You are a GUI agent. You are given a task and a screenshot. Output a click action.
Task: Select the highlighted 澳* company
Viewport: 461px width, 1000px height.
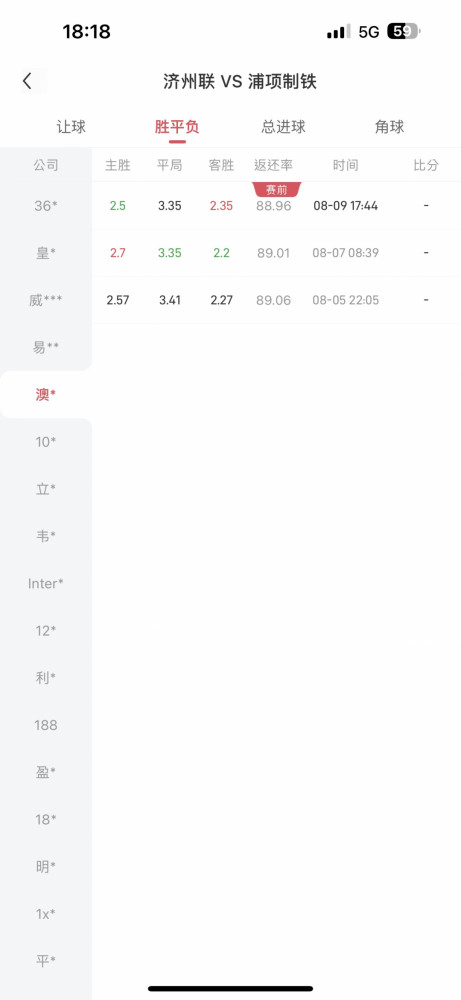pos(46,394)
